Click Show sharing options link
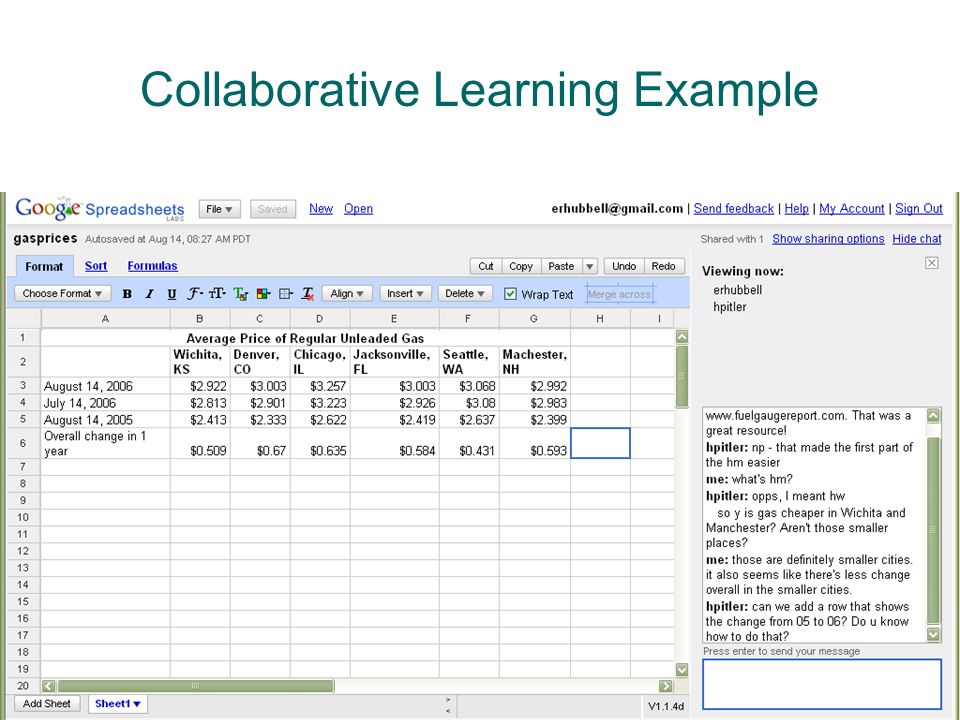 coord(828,239)
